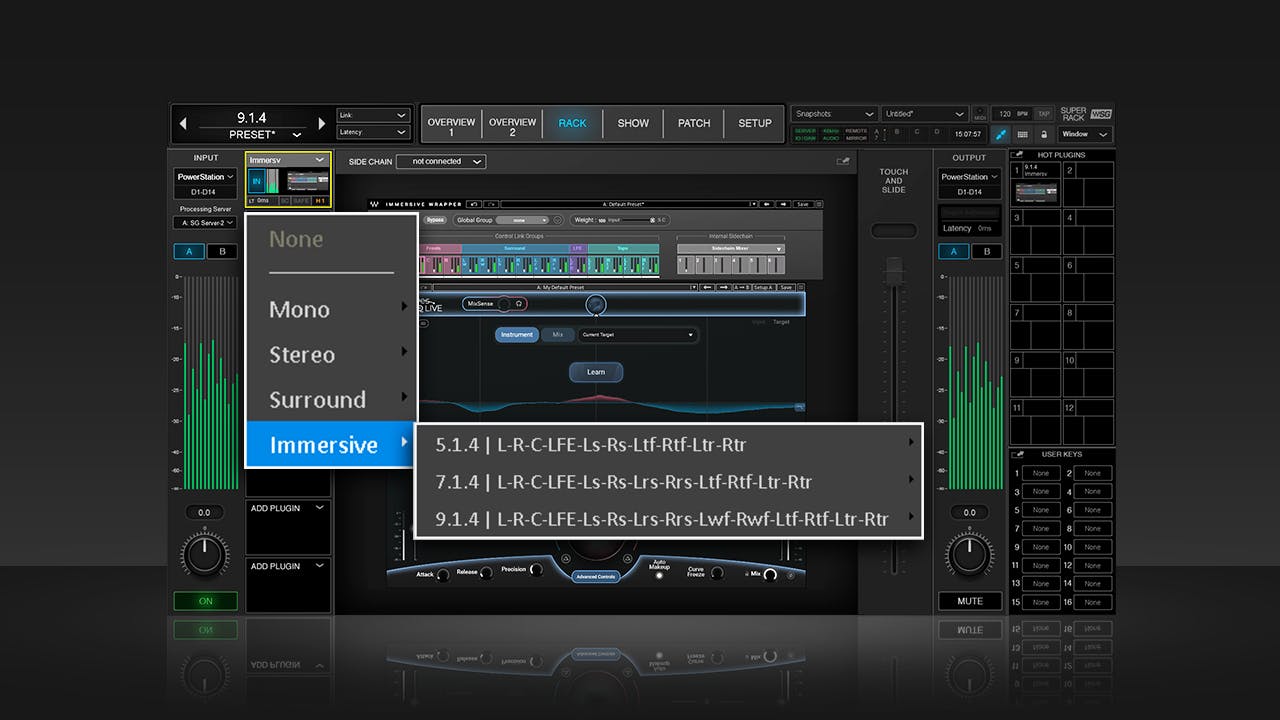
Task: Mute the output channel
Action: (969, 601)
